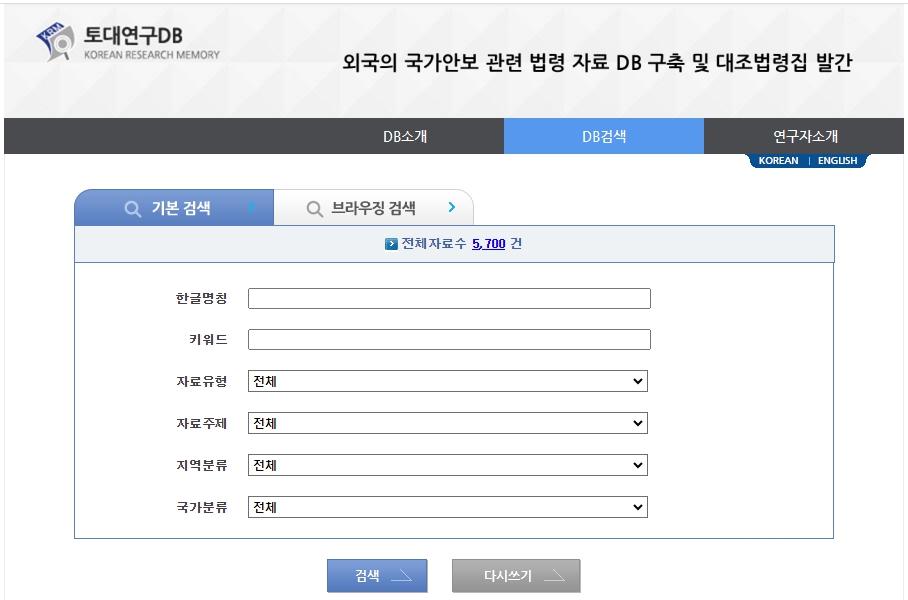This screenshot has height=600, width=908.
Task: Switch language to ENGLISH
Action: [837, 161]
